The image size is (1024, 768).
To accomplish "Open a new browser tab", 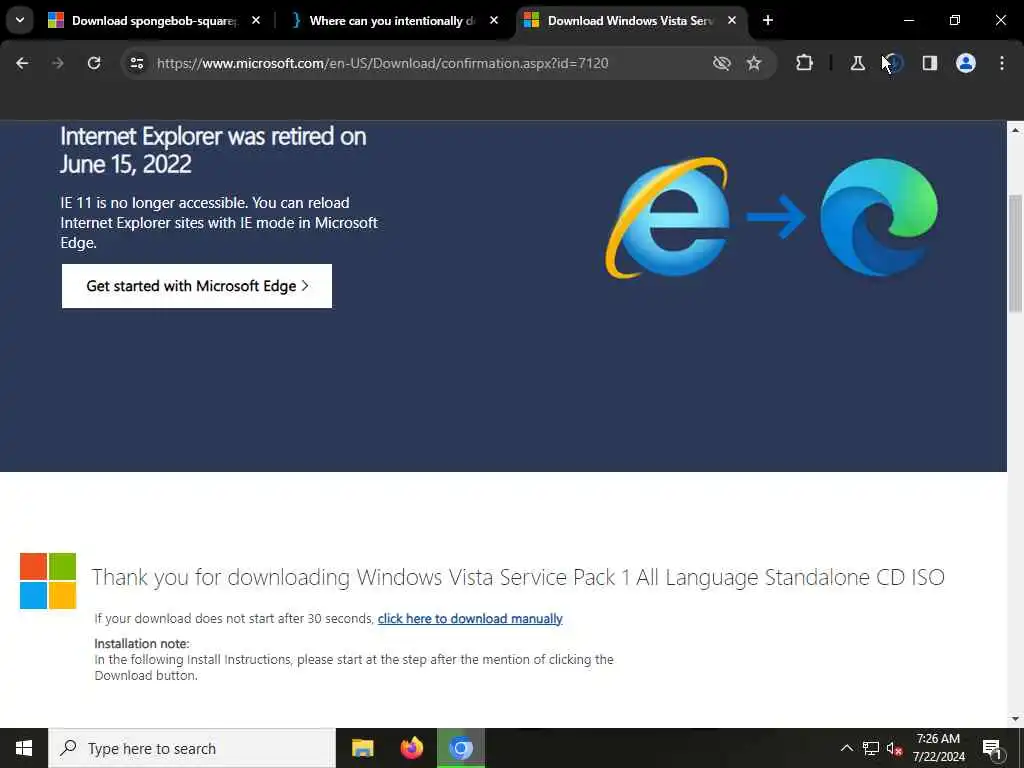I will (768, 21).
